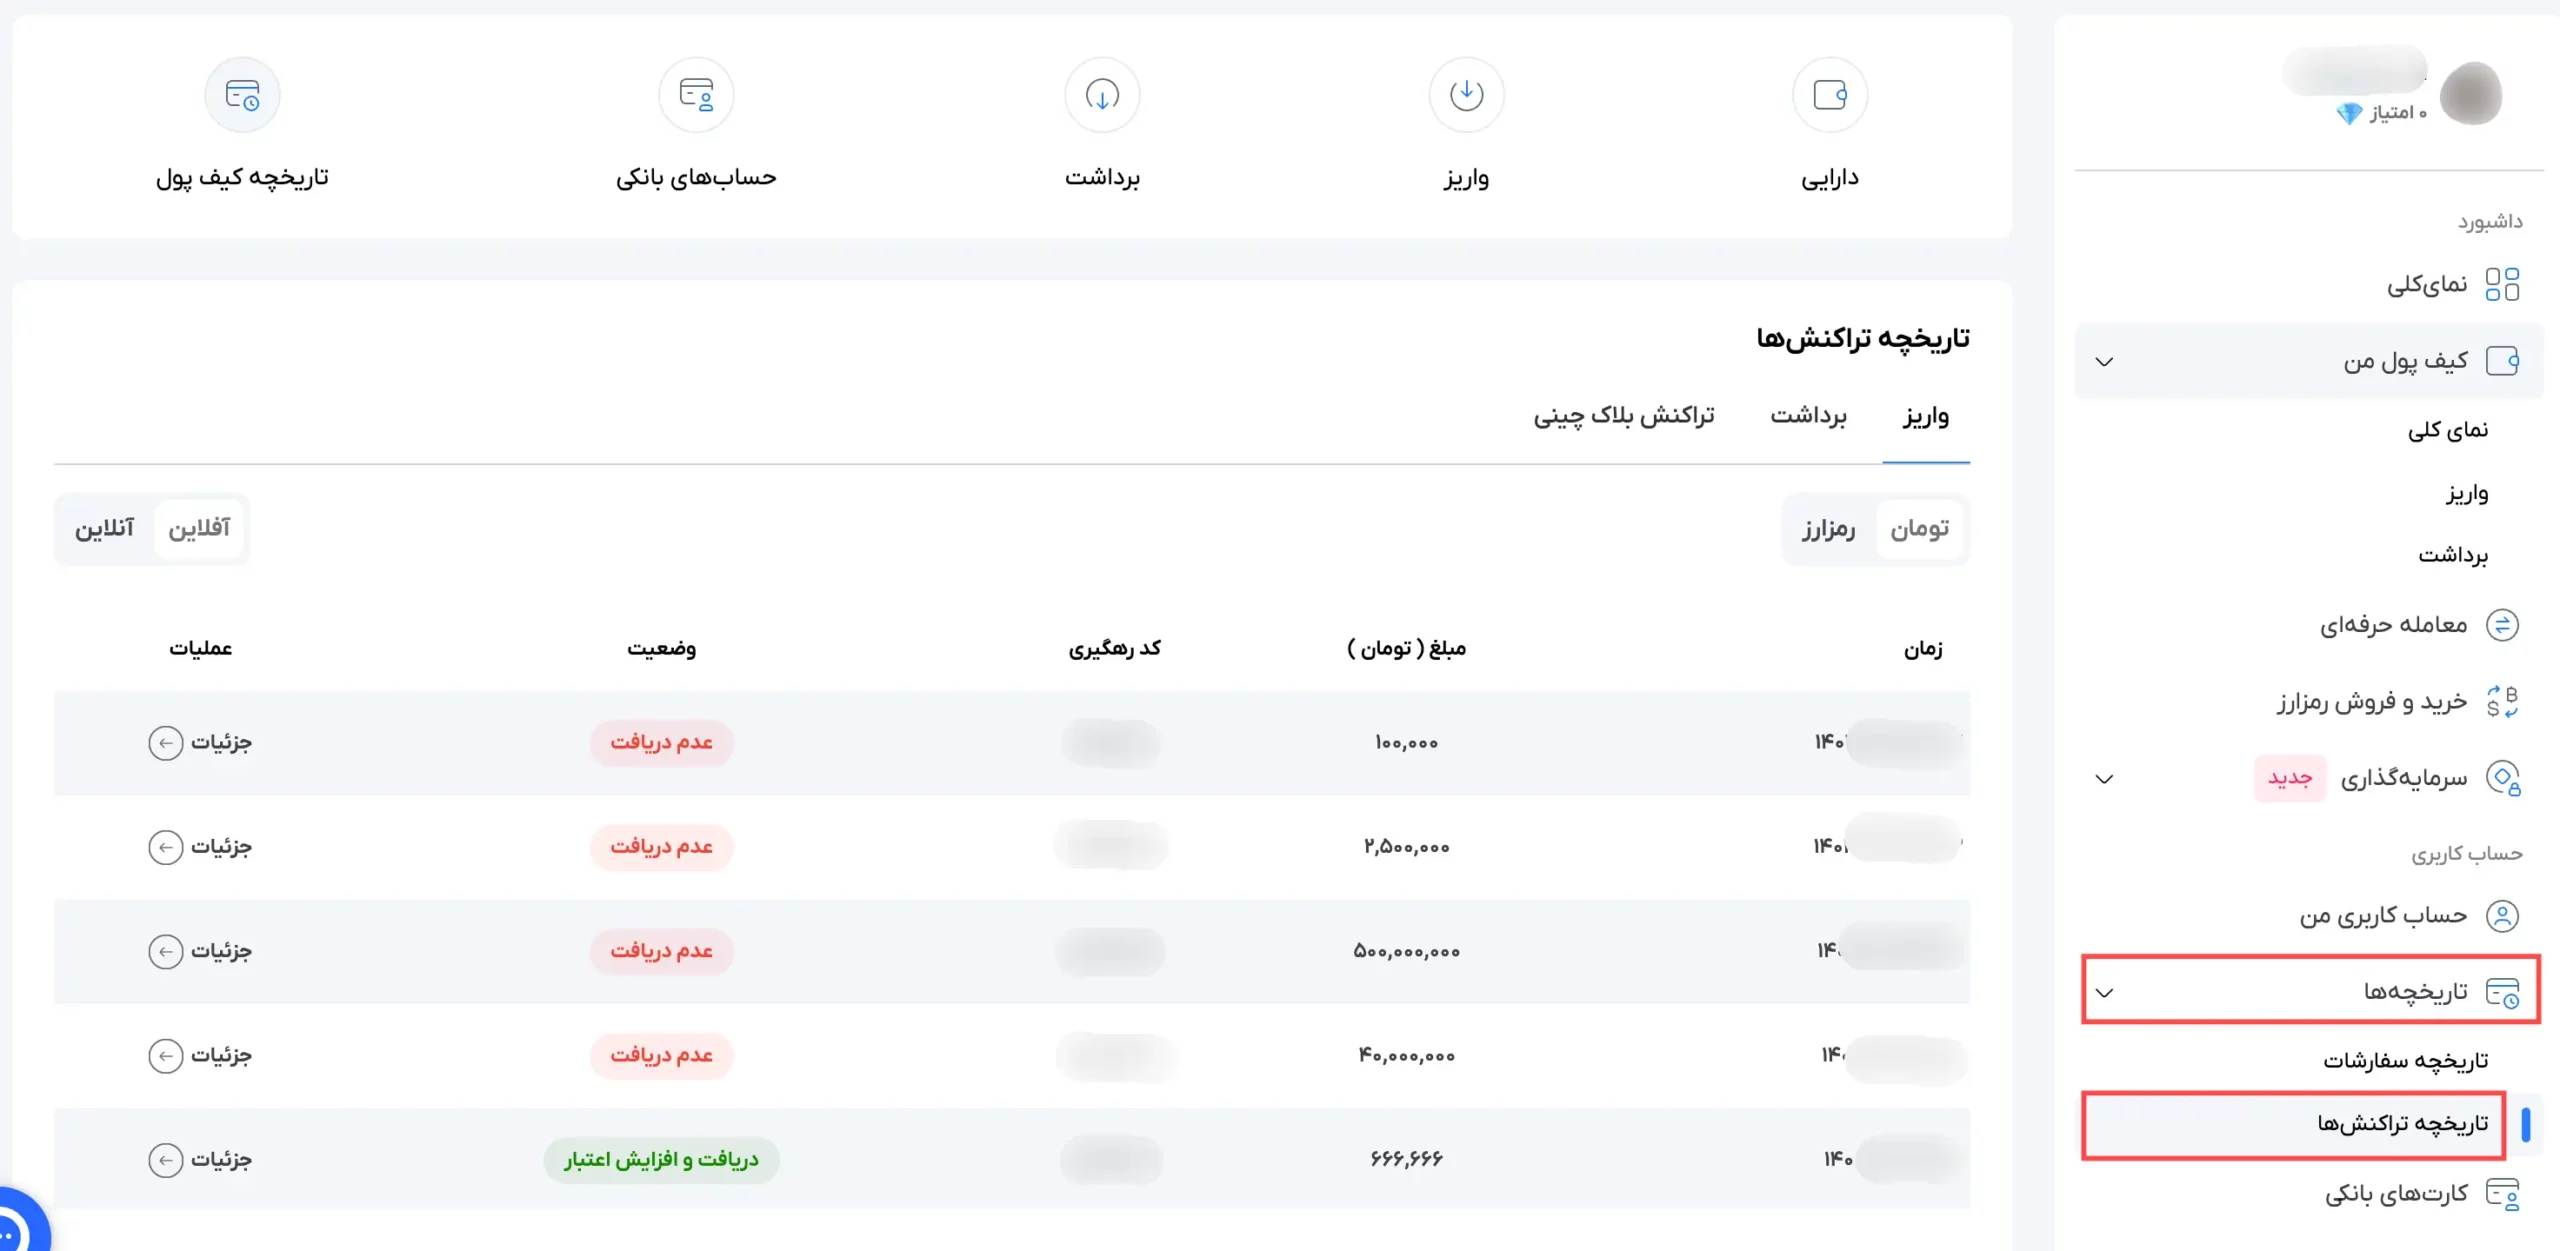This screenshot has height=1251, width=2560.
Task: Open دارایی via the wallet icon
Action: point(1830,94)
